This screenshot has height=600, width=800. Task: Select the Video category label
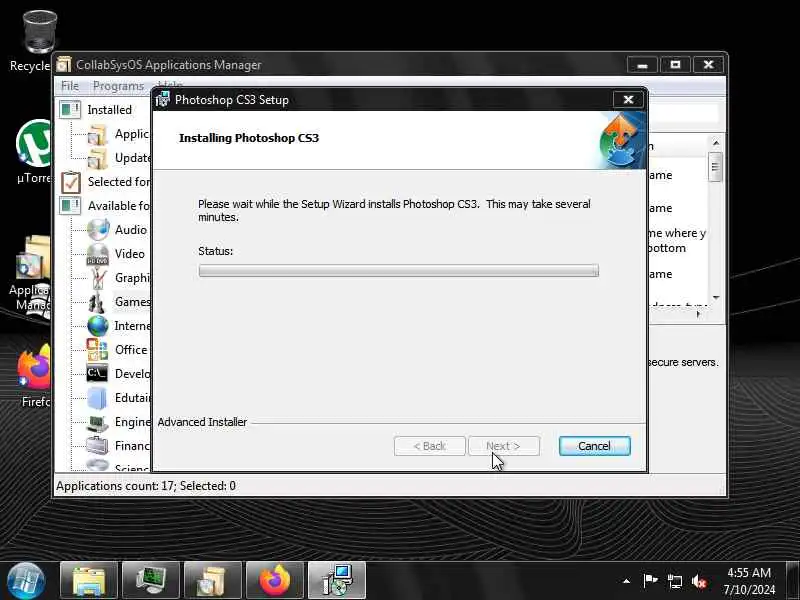tap(130, 254)
